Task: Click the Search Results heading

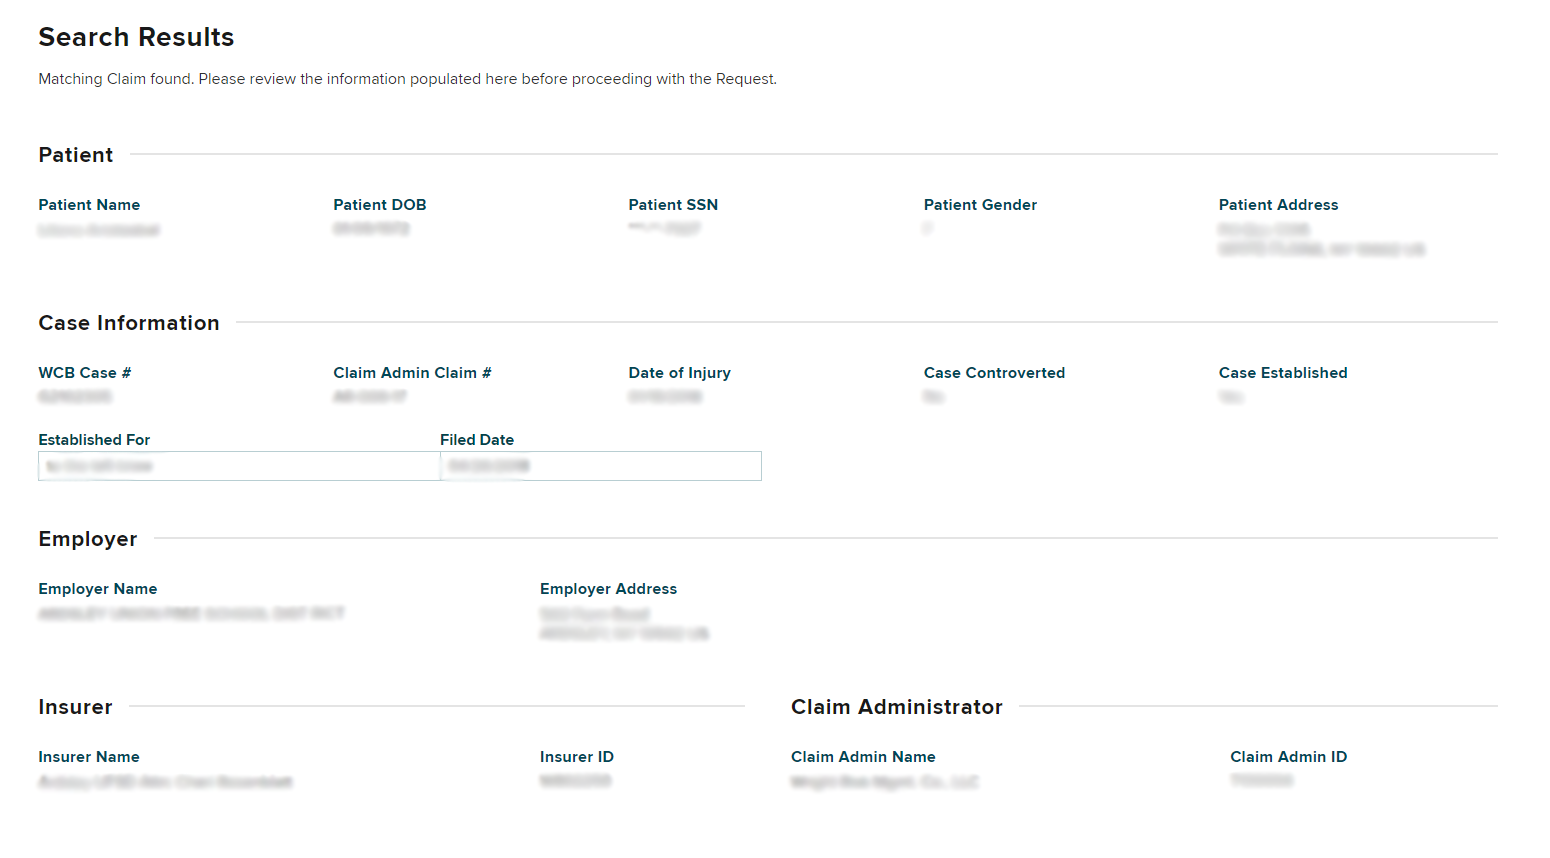Action: tap(136, 37)
